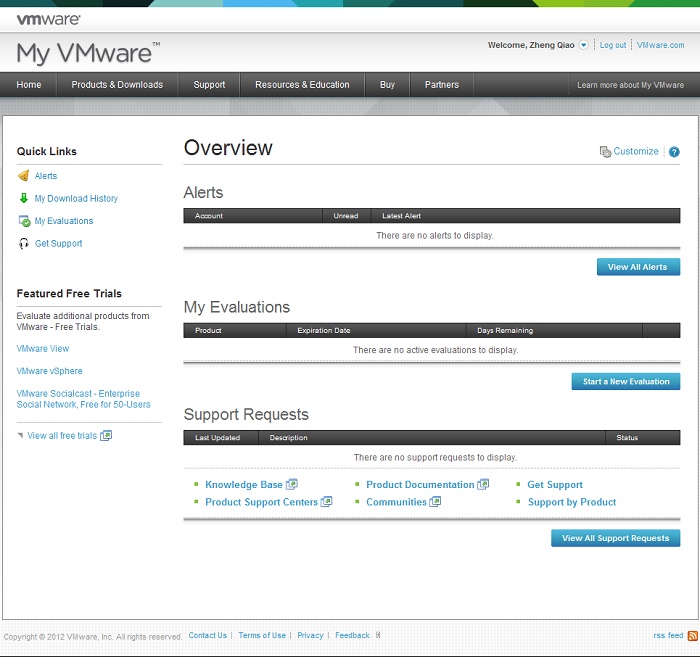The width and height of the screenshot is (700, 657).
Task: Open the VMware vSphere free trial link
Action: pyautogui.click(x=50, y=371)
